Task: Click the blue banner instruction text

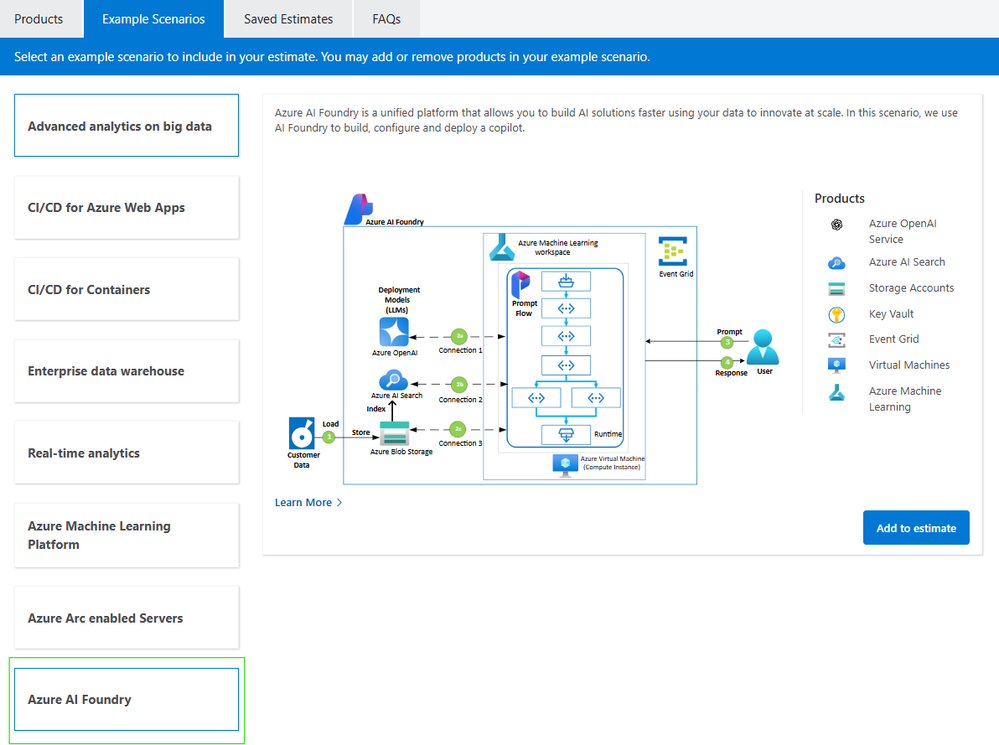Action: point(332,57)
